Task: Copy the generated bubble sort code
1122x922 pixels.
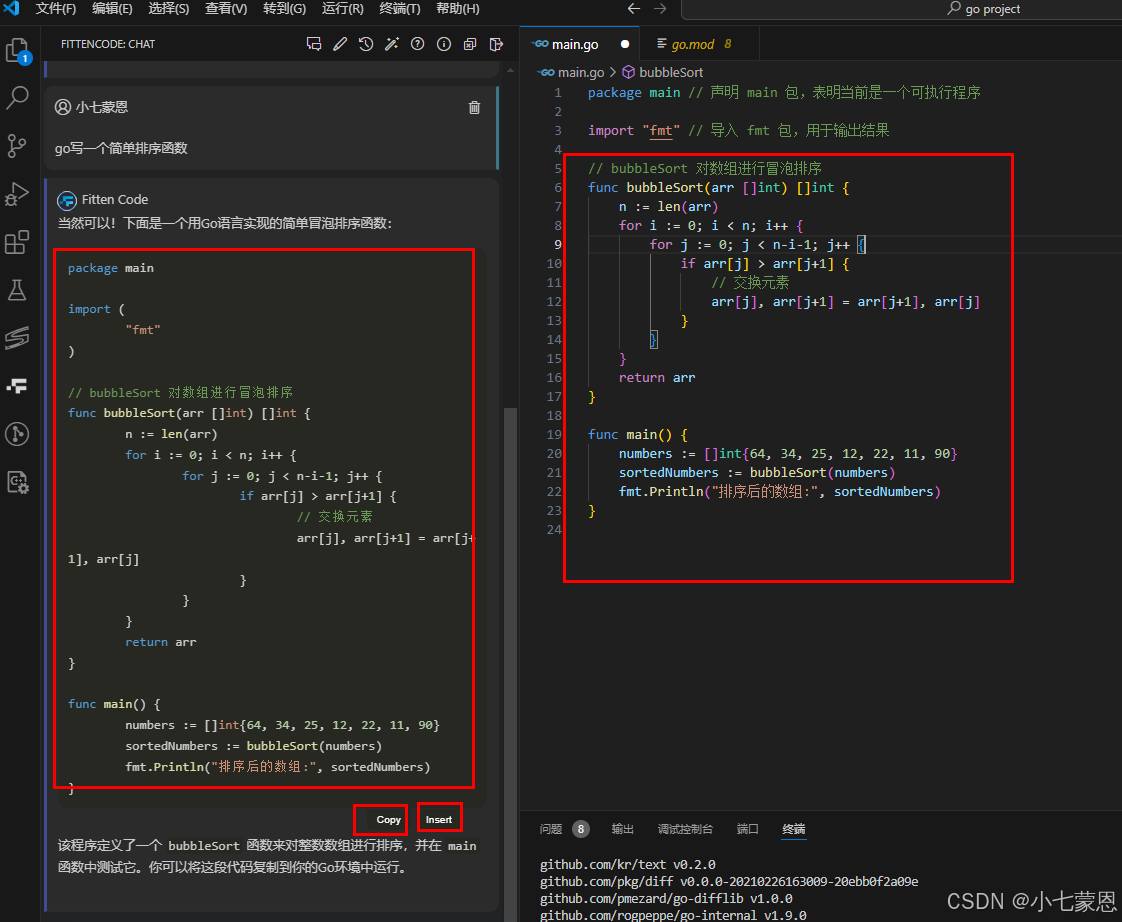Action: tap(387, 819)
